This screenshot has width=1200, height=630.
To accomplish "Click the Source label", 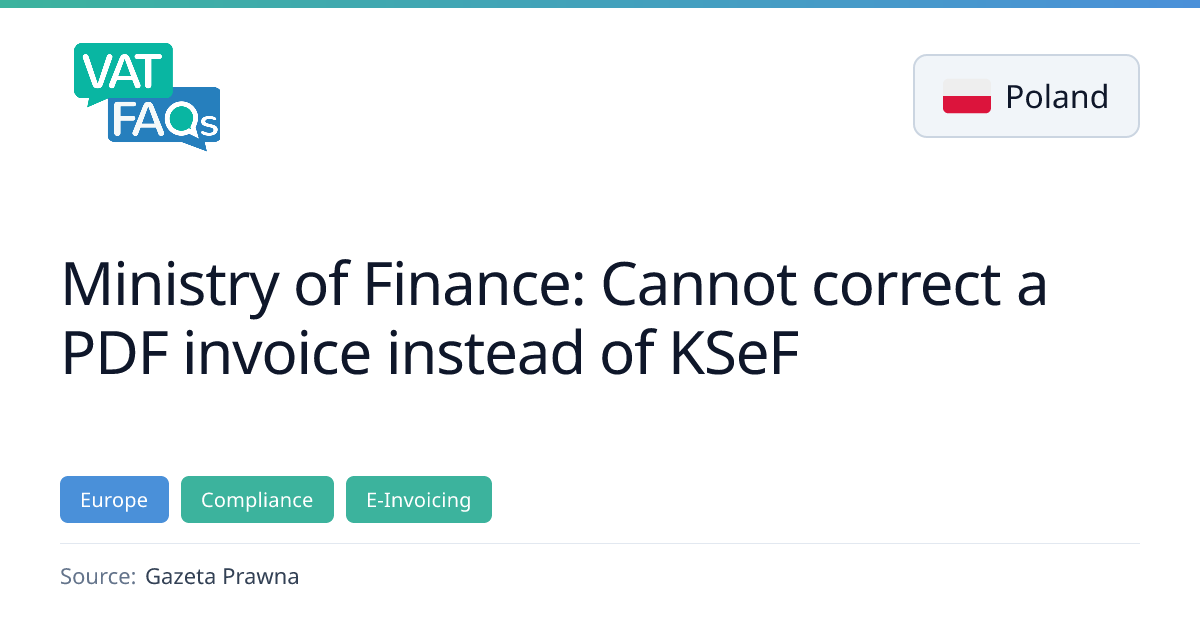I will tap(97, 577).
